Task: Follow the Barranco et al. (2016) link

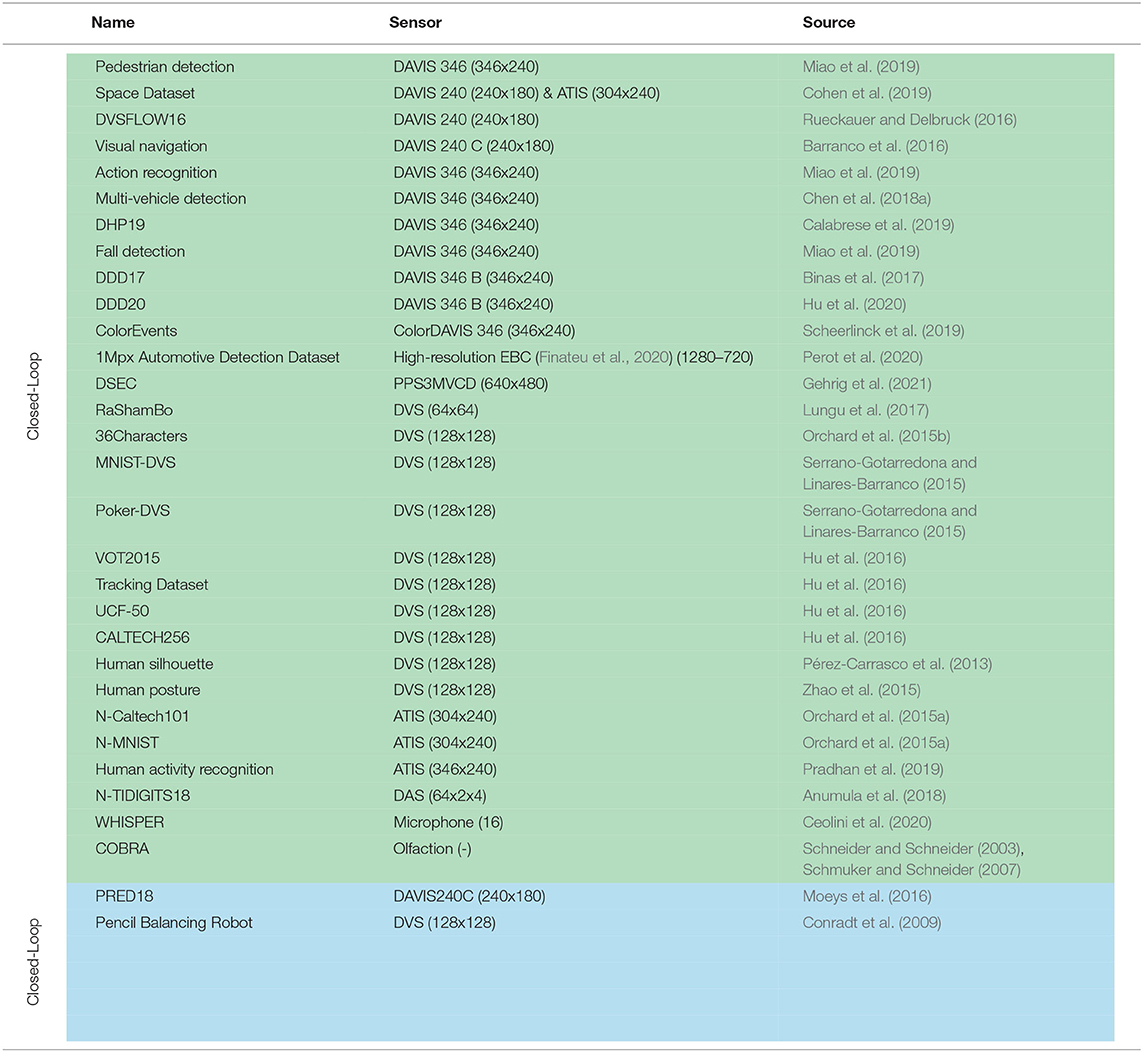Action: (x=875, y=146)
